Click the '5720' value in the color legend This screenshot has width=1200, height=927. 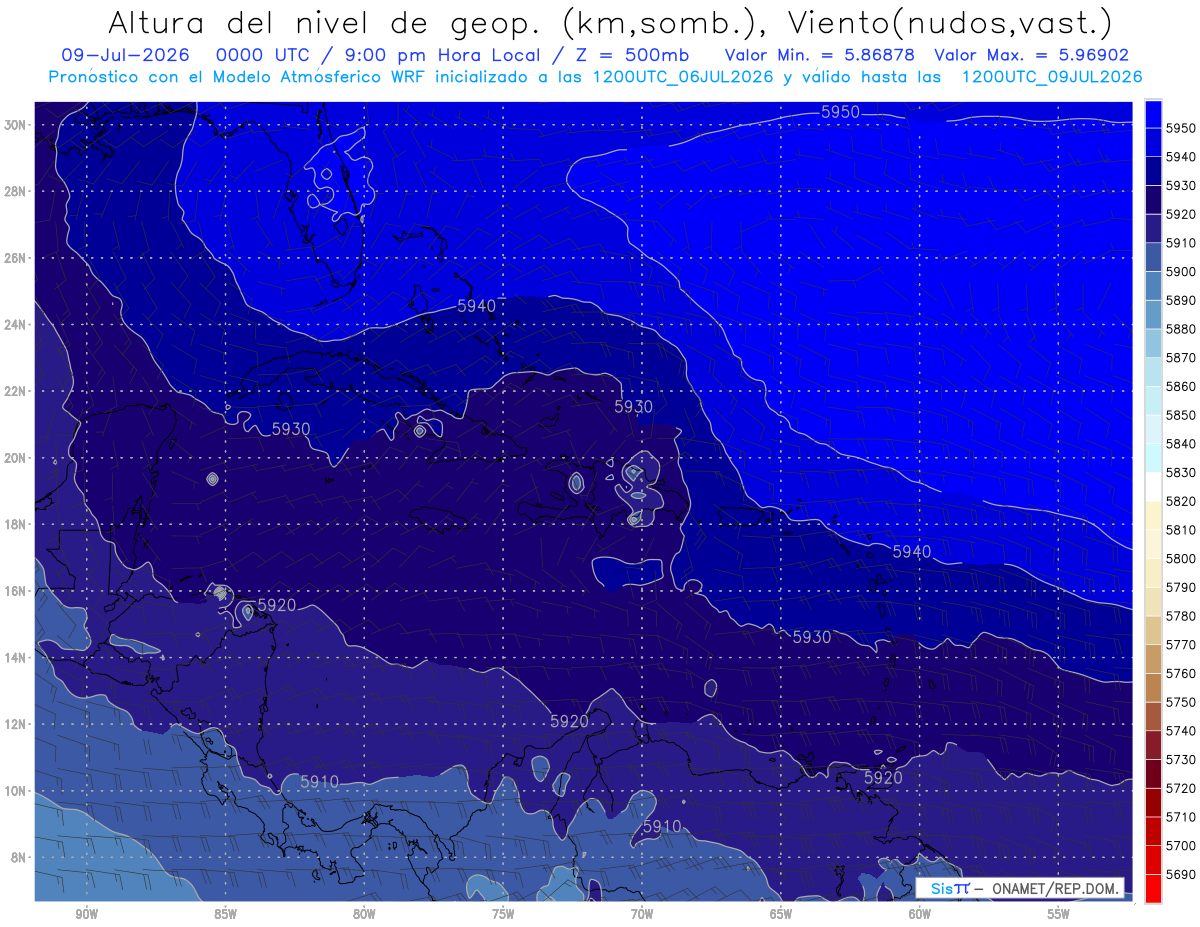1181,787
